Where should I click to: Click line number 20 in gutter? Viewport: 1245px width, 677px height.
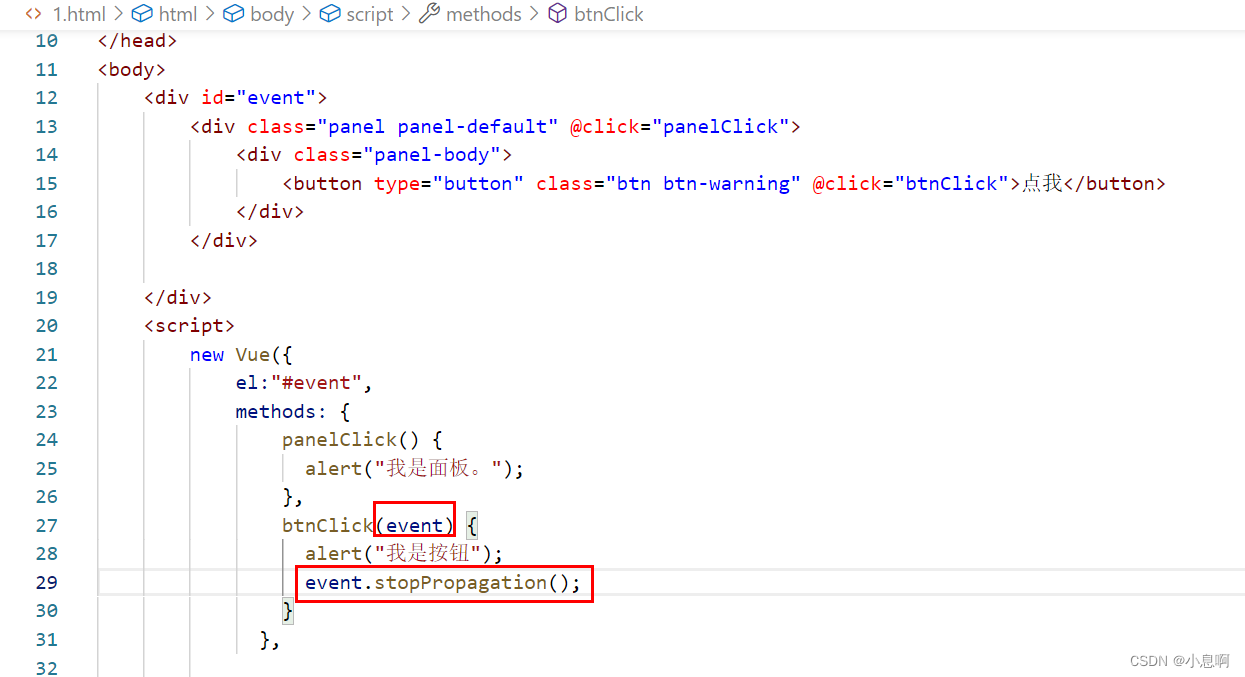[x=46, y=326]
